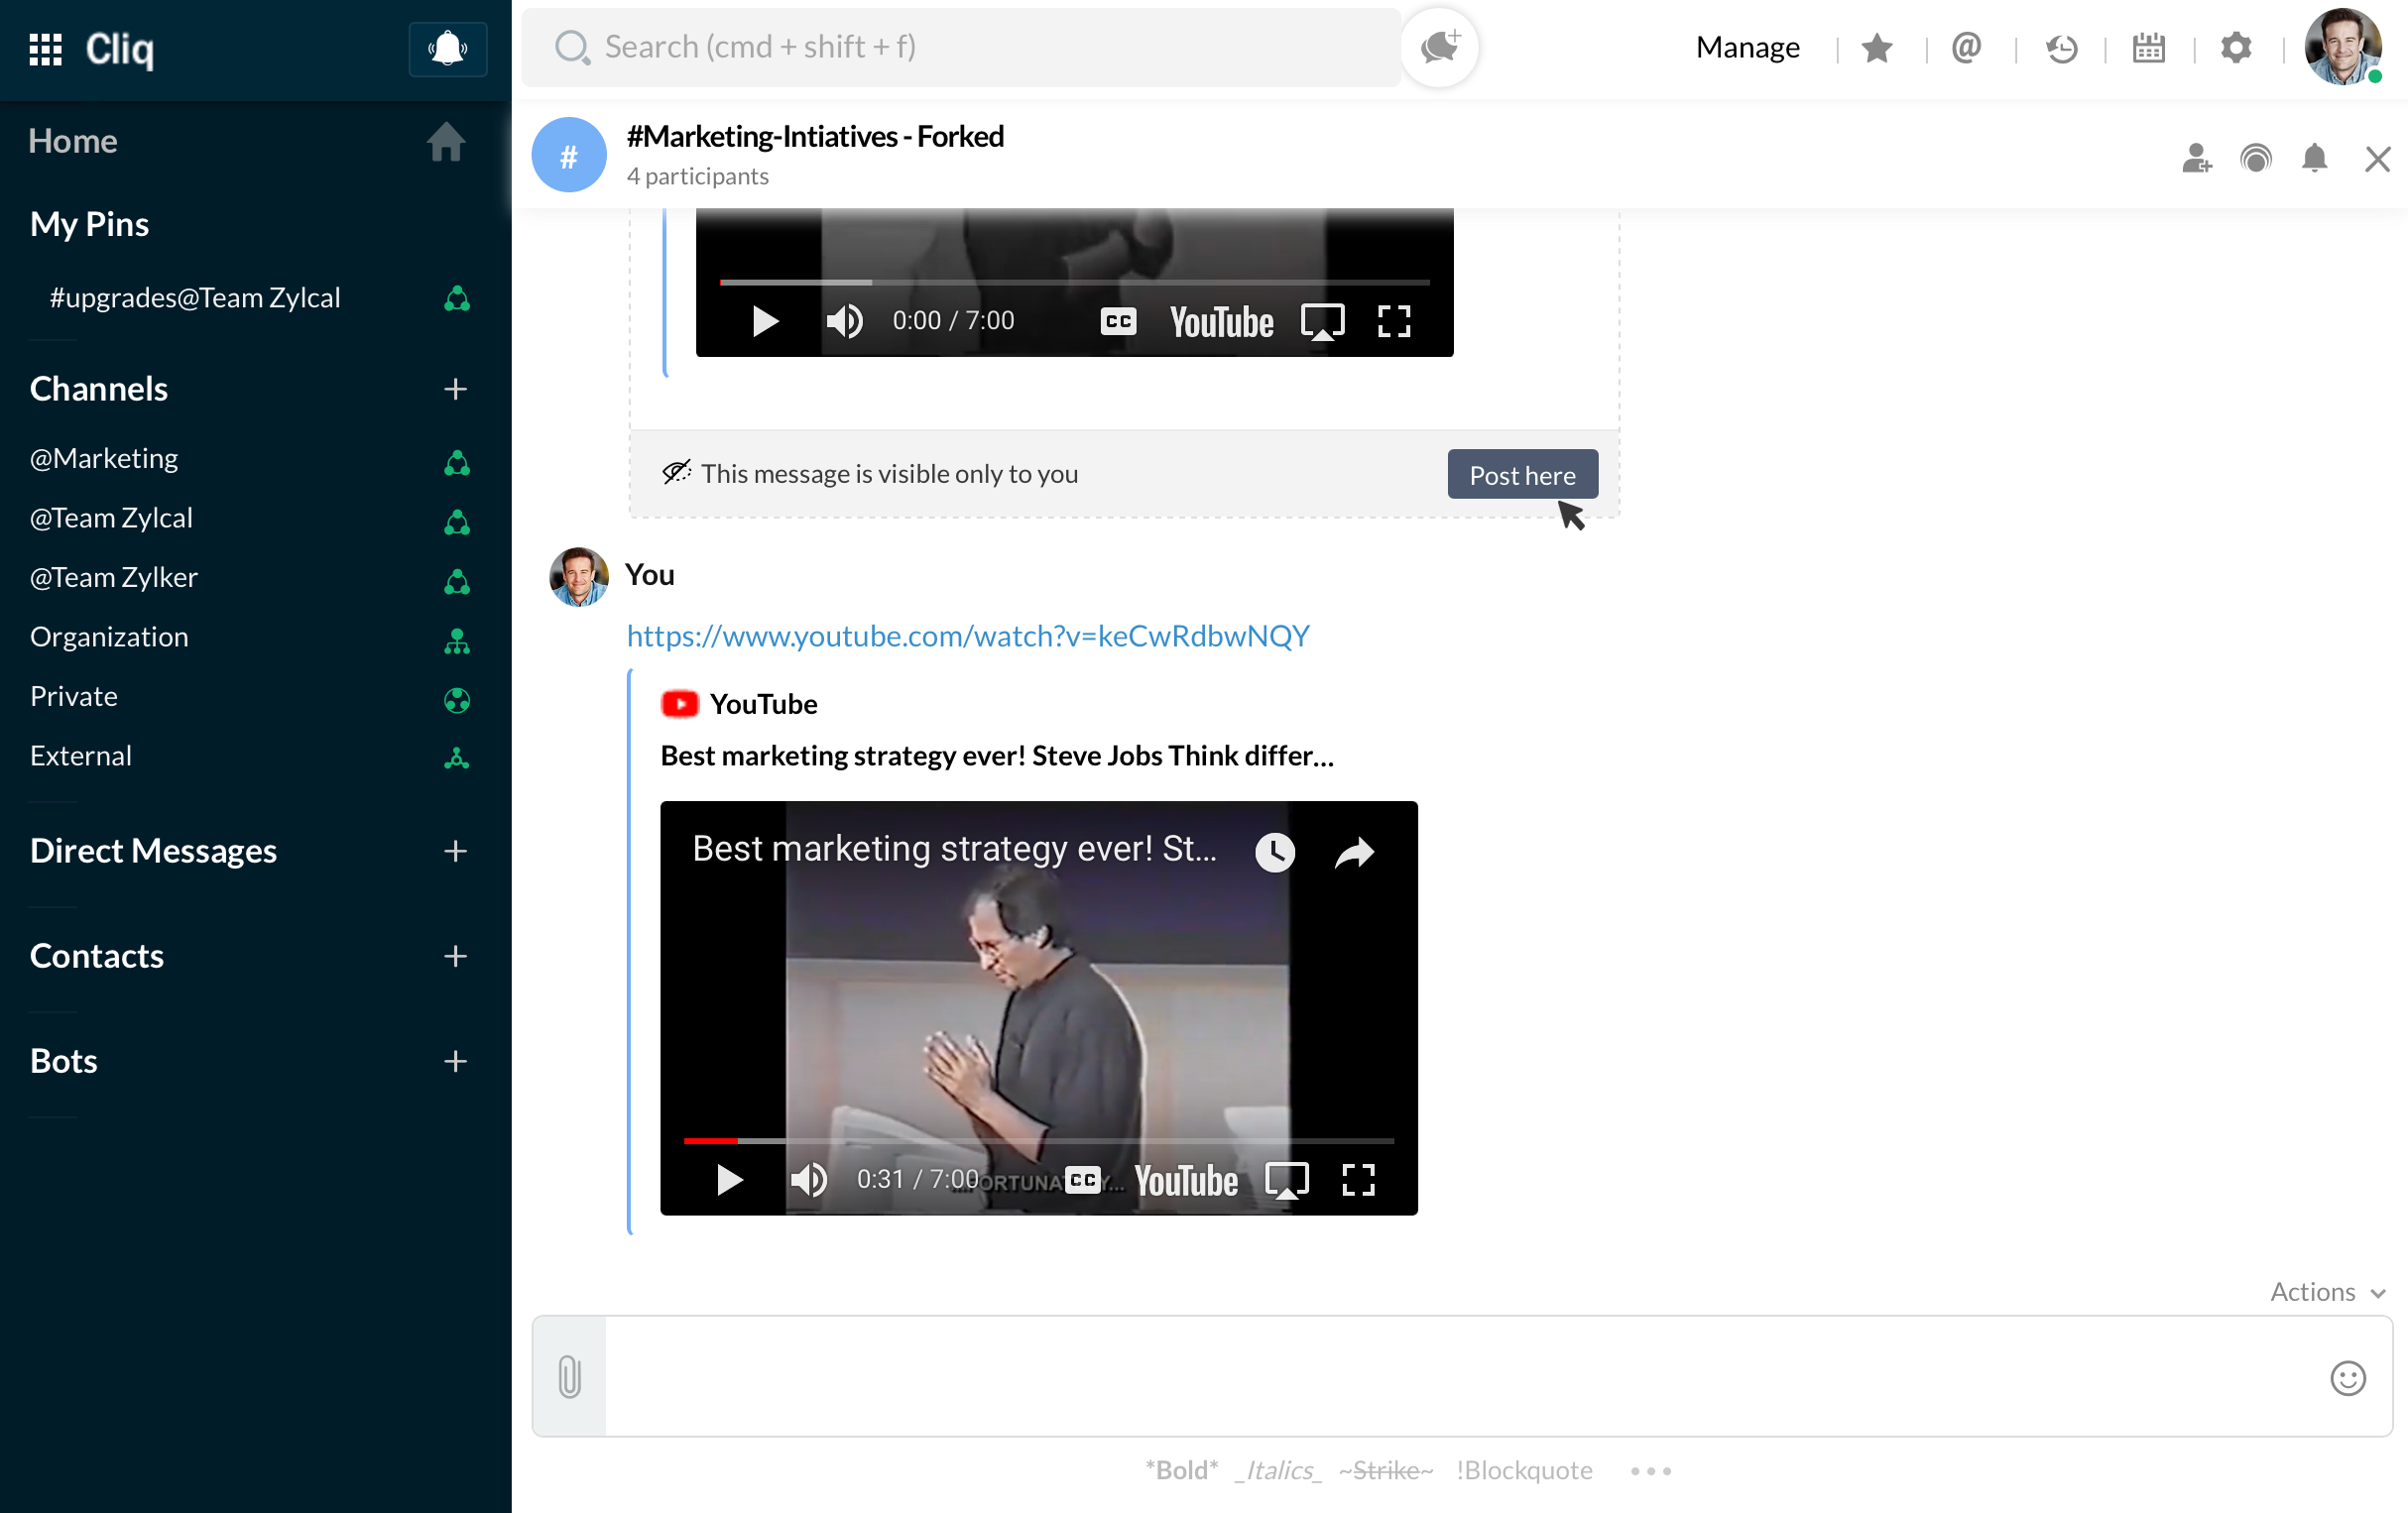This screenshot has height=1513, width=2408.
Task: Open the emoji picker smiley
Action: (x=2347, y=1378)
